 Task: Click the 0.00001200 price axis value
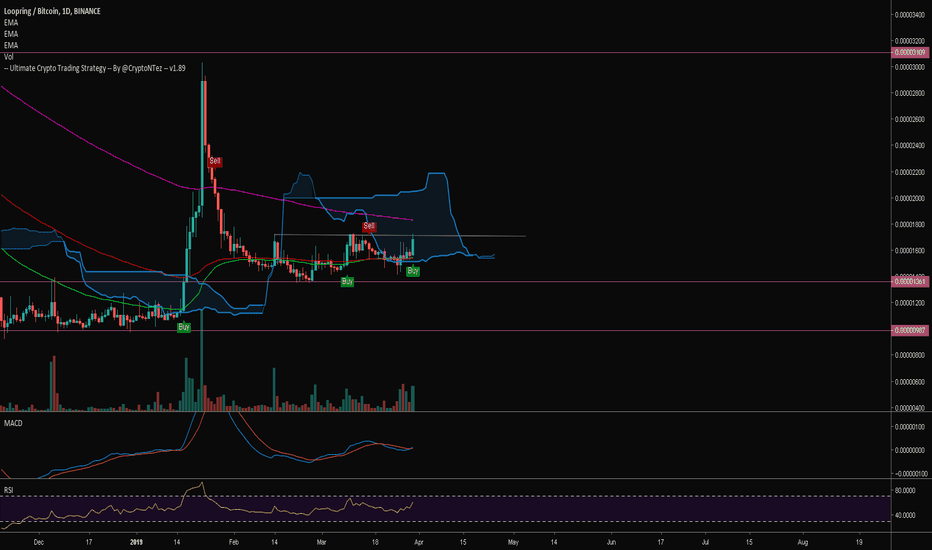[x=910, y=303]
